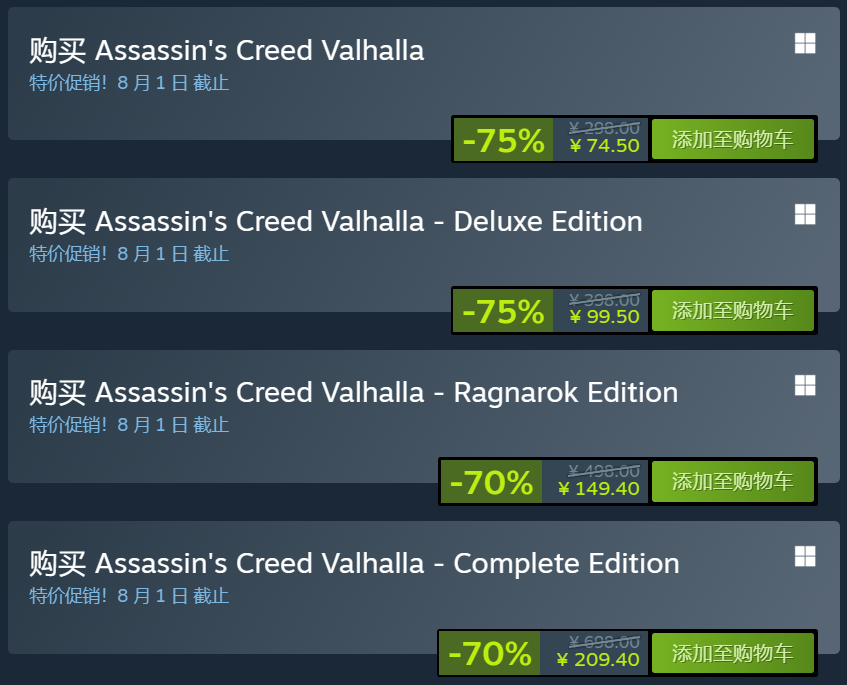The image size is (847, 685).
Task: Click the -75% badge on base game
Action: click(x=503, y=140)
